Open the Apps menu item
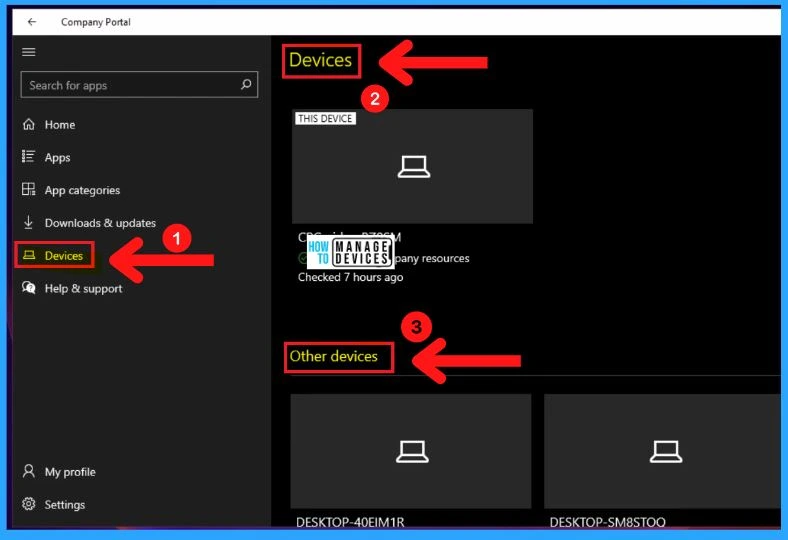 point(57,158)
